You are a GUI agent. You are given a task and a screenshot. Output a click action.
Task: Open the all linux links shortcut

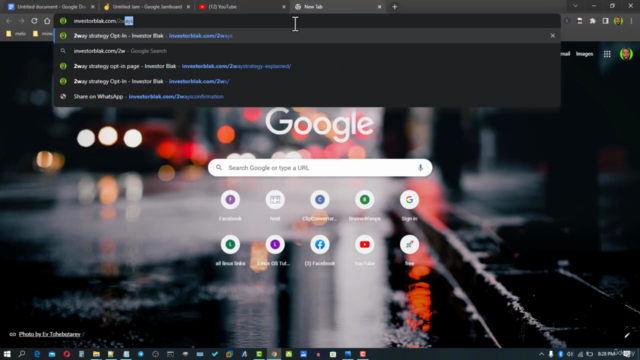point(230,251)
